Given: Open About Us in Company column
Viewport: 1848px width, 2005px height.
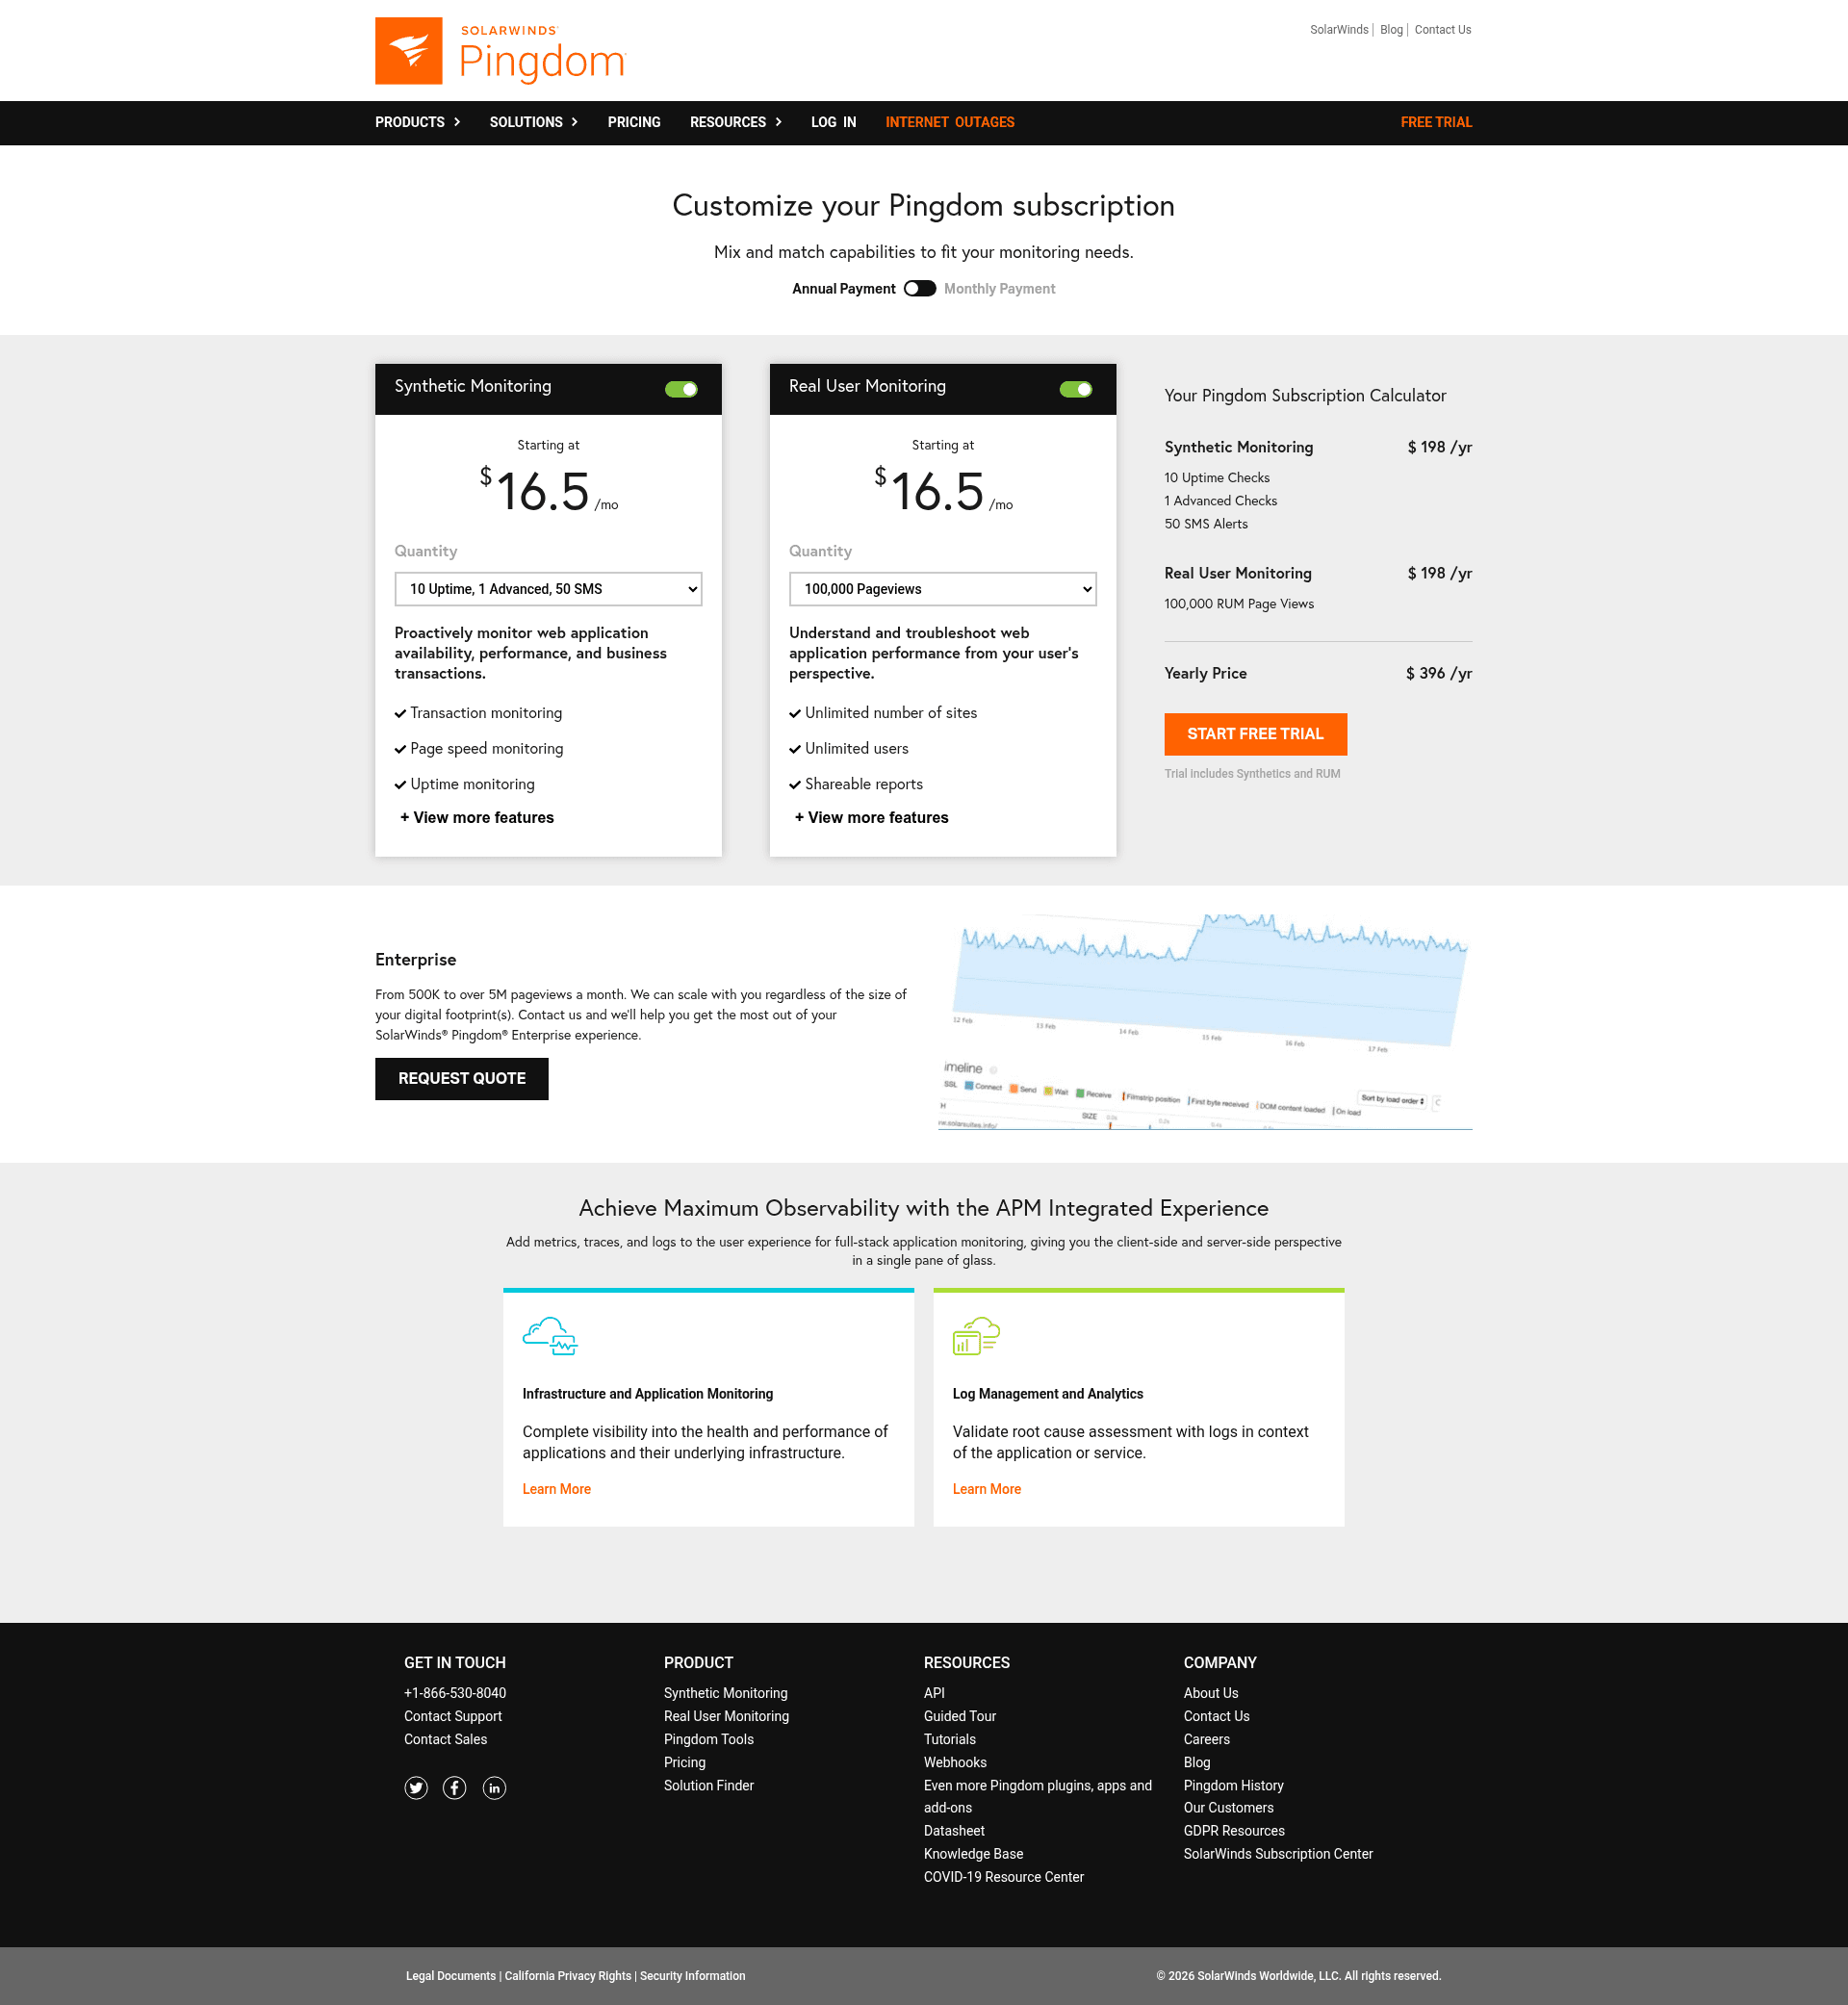Looking at the screenshot, I should point(1211,1693).
